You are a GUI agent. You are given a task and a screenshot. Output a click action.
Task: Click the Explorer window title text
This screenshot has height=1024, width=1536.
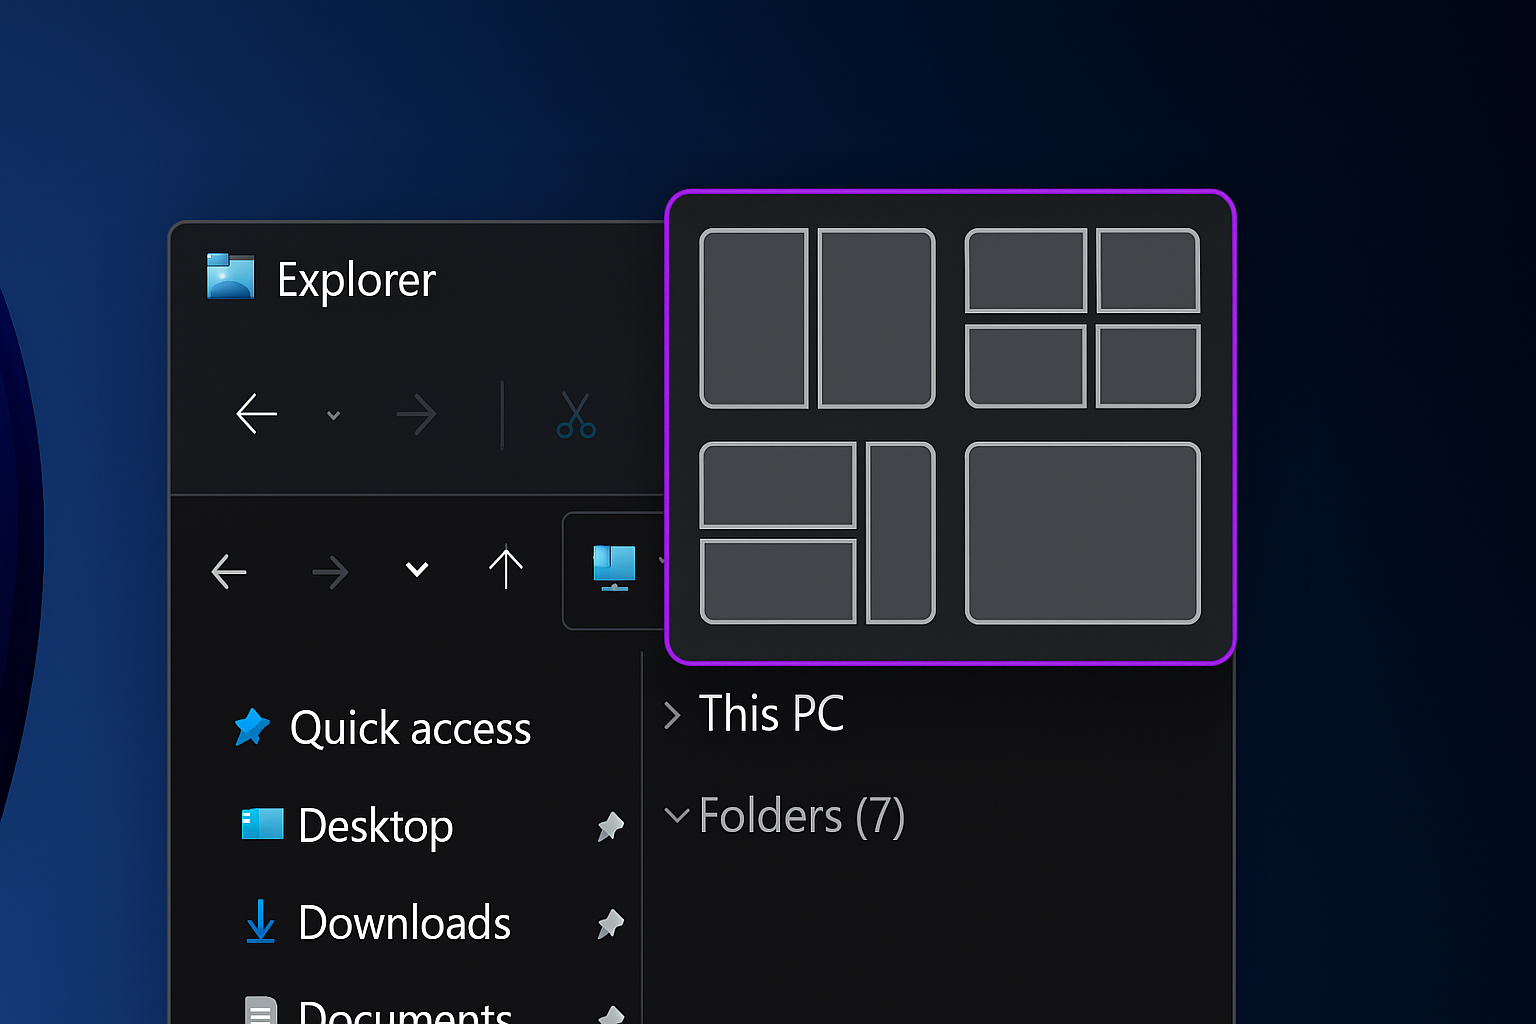(357, 280)
